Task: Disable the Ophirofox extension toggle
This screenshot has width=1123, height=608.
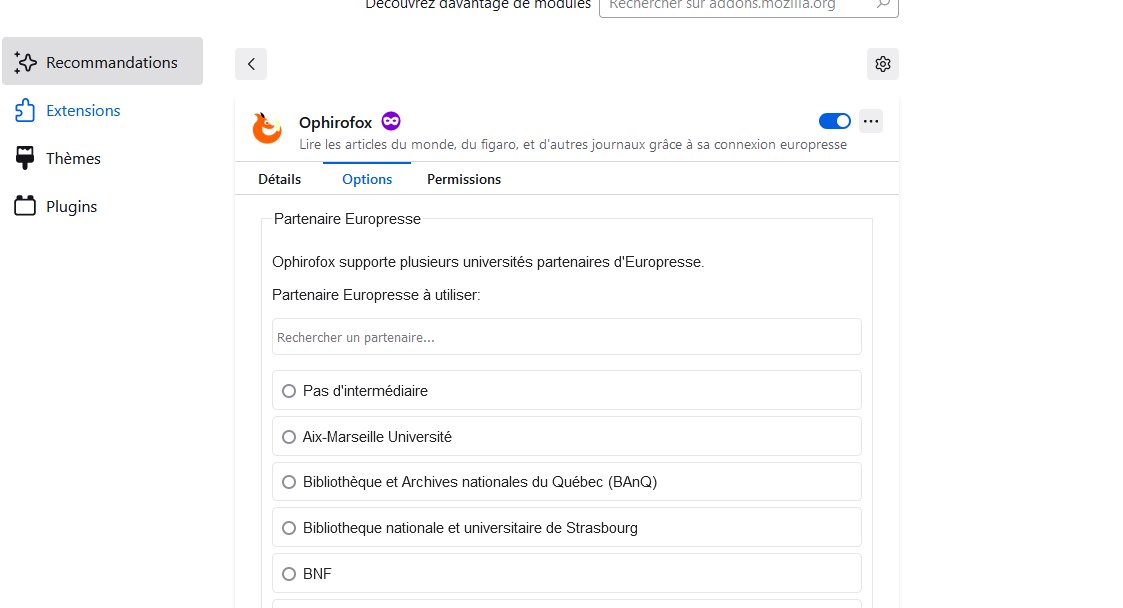Action: 834,121
